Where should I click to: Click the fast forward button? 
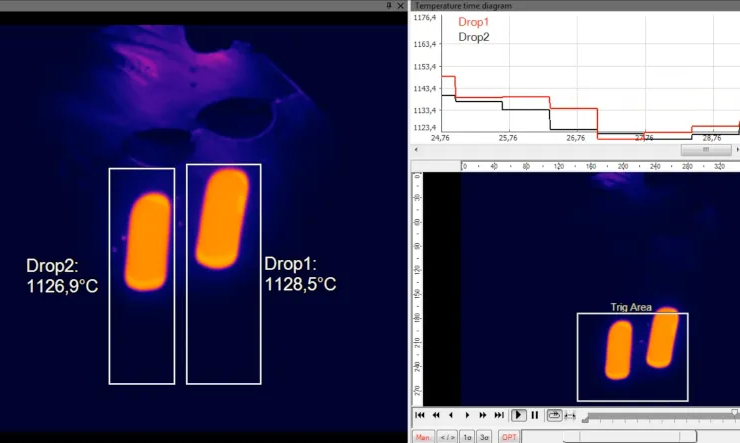click(x=483, y=415)
